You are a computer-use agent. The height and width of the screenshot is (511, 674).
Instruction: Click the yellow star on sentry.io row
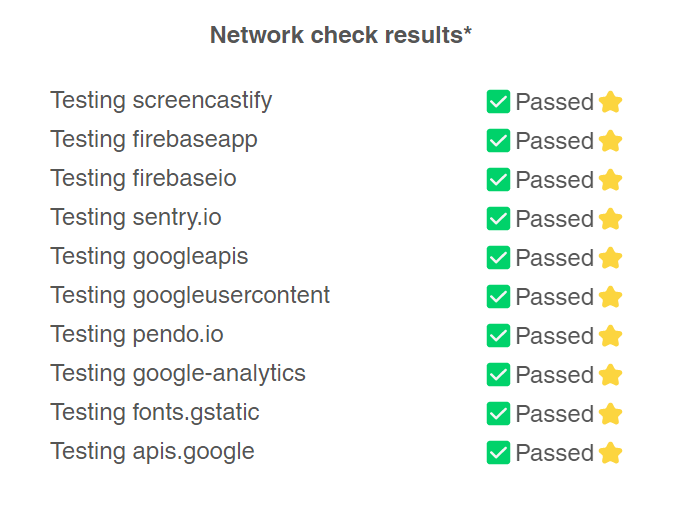610,219
